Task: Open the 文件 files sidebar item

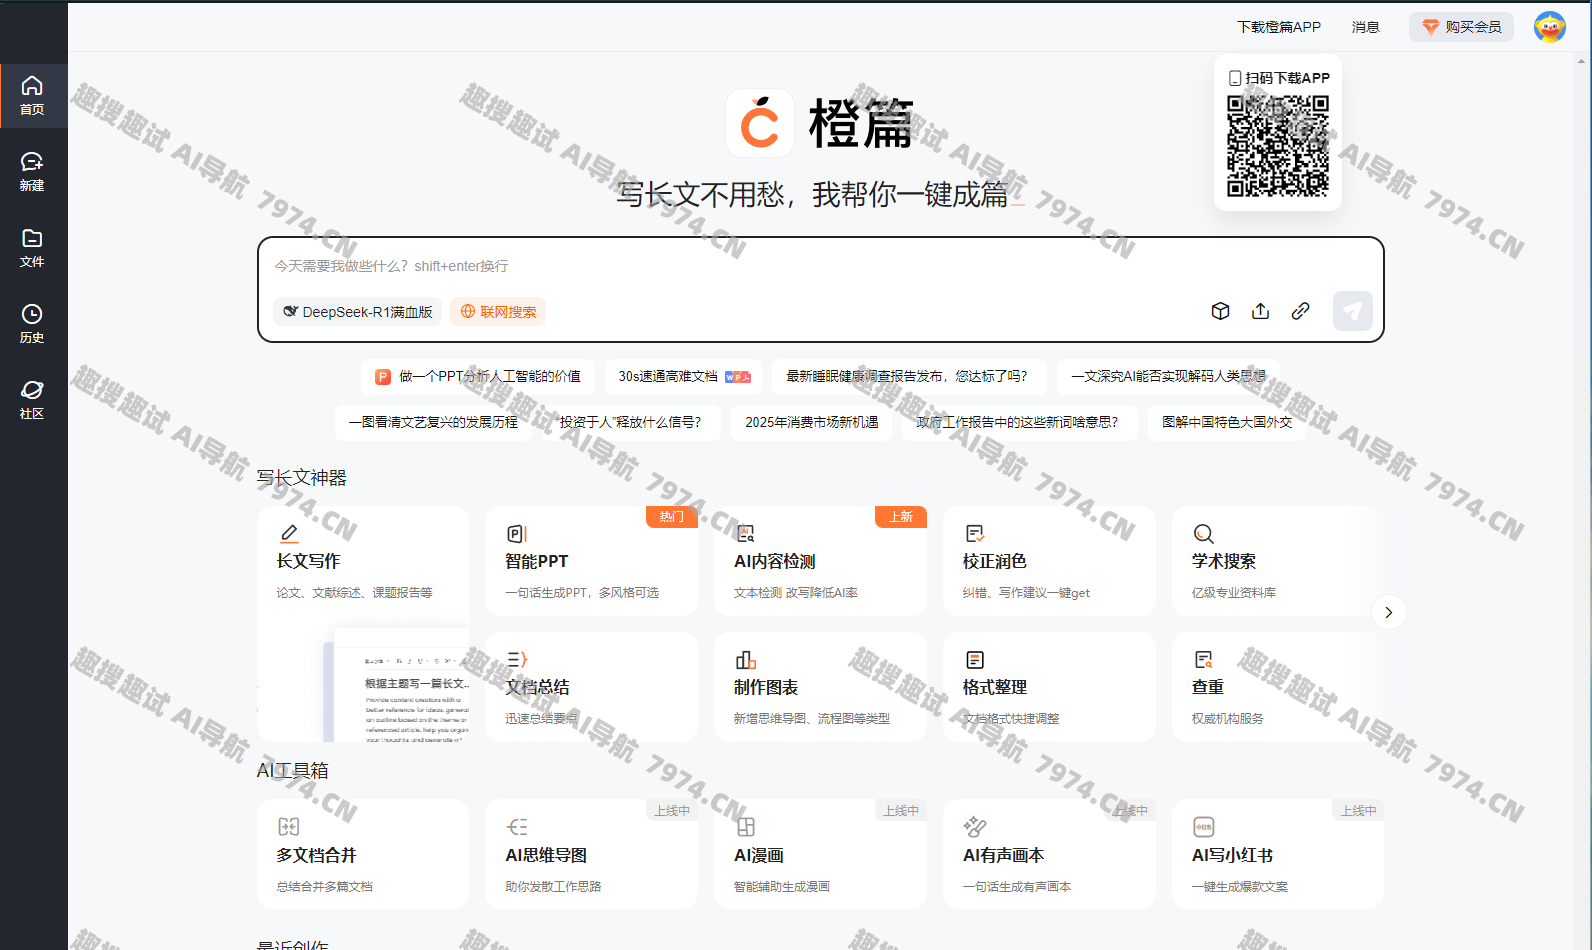Action: pyautogui.click(x=33, y=248)
